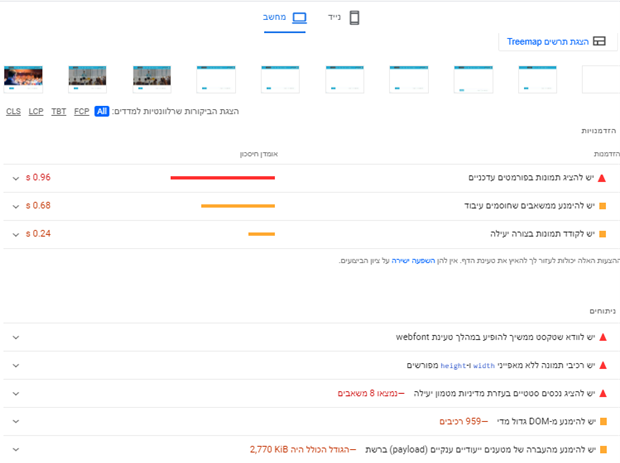Filter audits by TBT metric

59,111
